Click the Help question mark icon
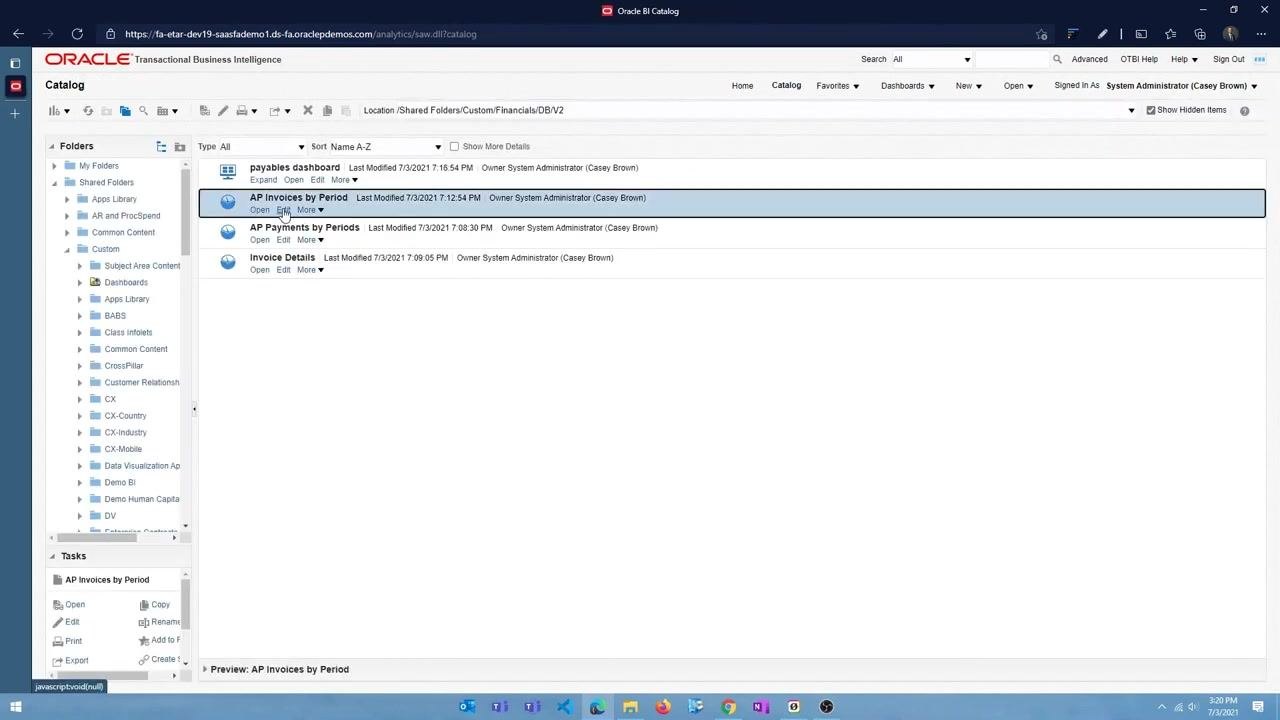The height and width of the screenshot is (720, 1280). click(1244, 111)
